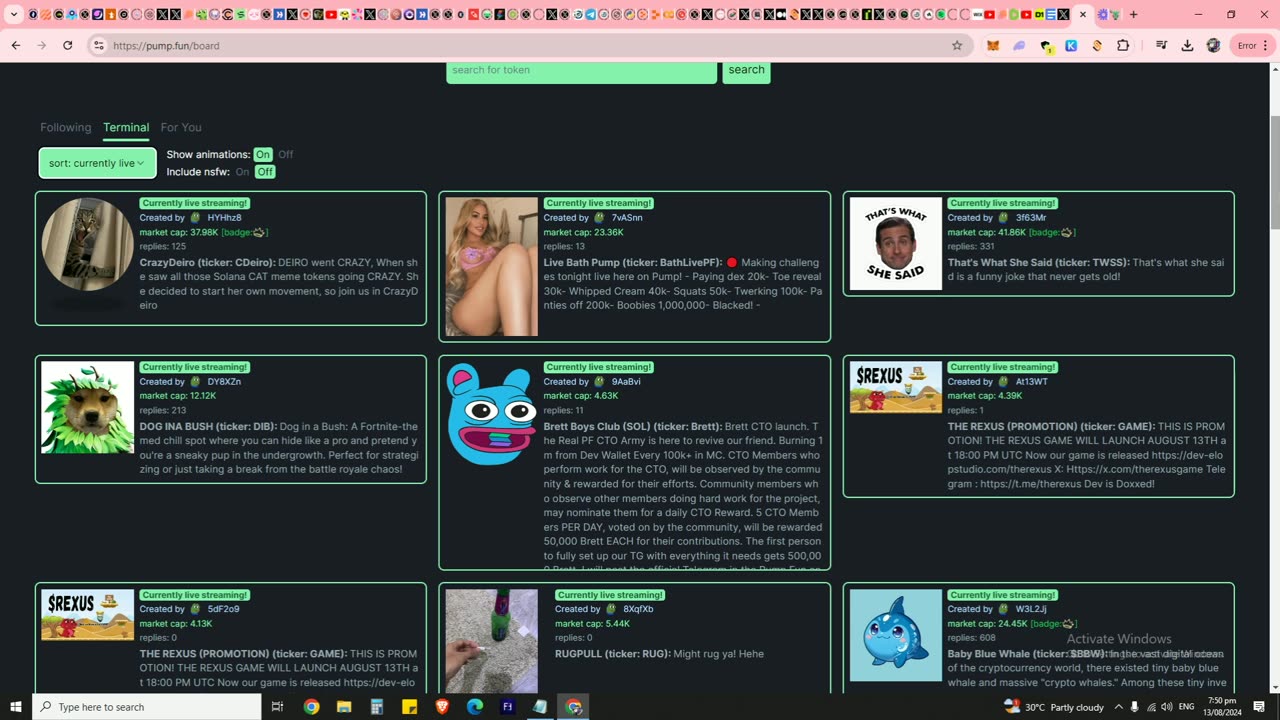Screen dimensions: 1280x720
Task: View site information icon beside the URL
Action: pyautogui.click(x=97, y=45)
